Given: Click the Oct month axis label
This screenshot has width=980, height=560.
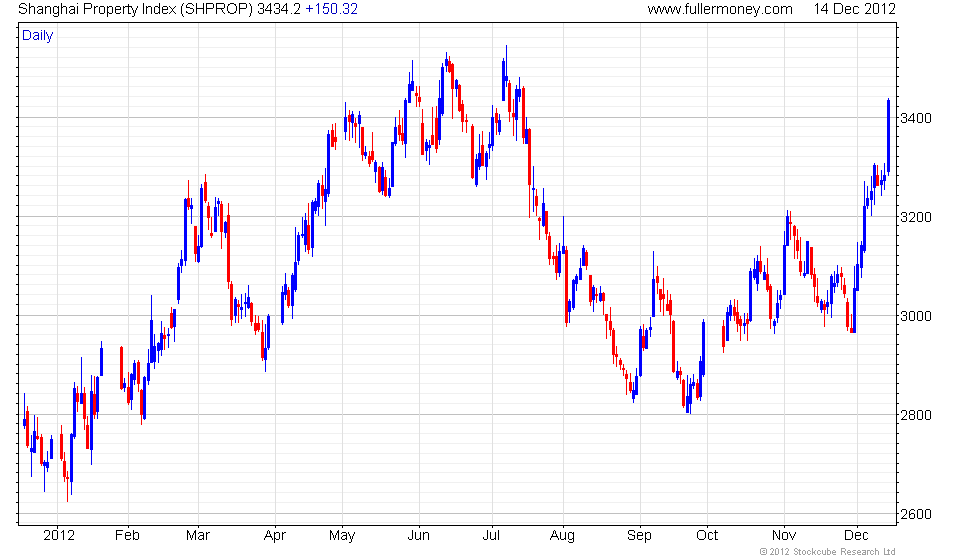Looking at the screenshot, I should pyautogui.click(x=708, y=536).
